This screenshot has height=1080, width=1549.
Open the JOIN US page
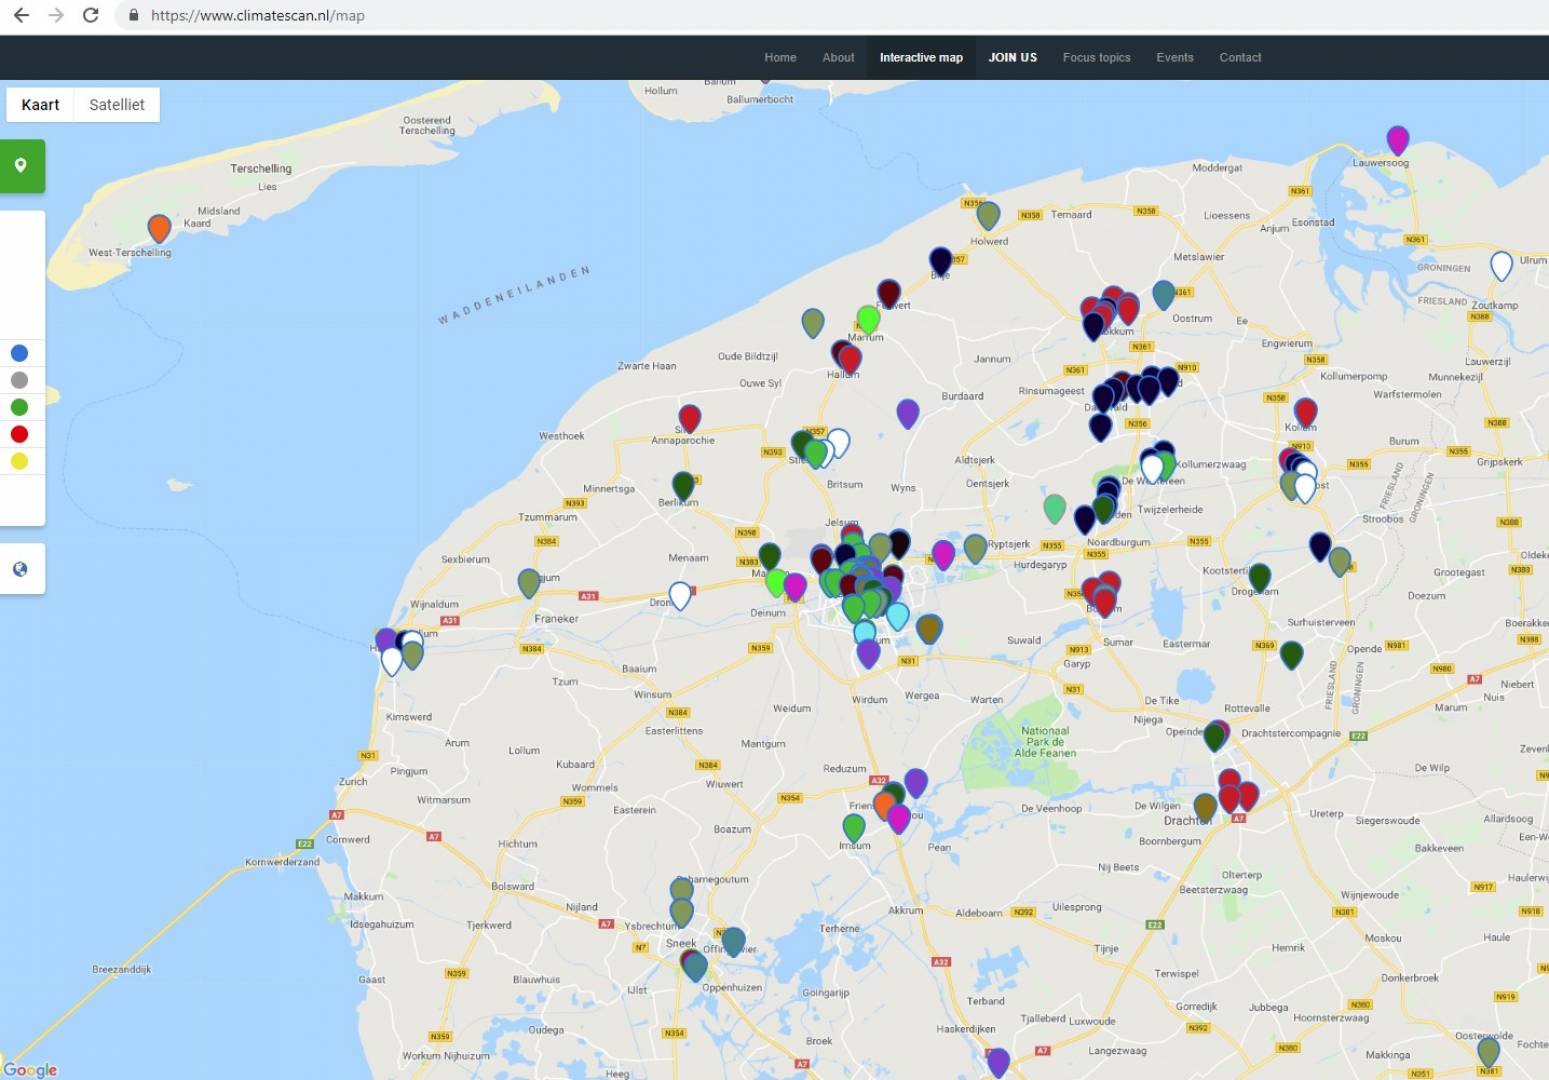(x=1012, y=57)
